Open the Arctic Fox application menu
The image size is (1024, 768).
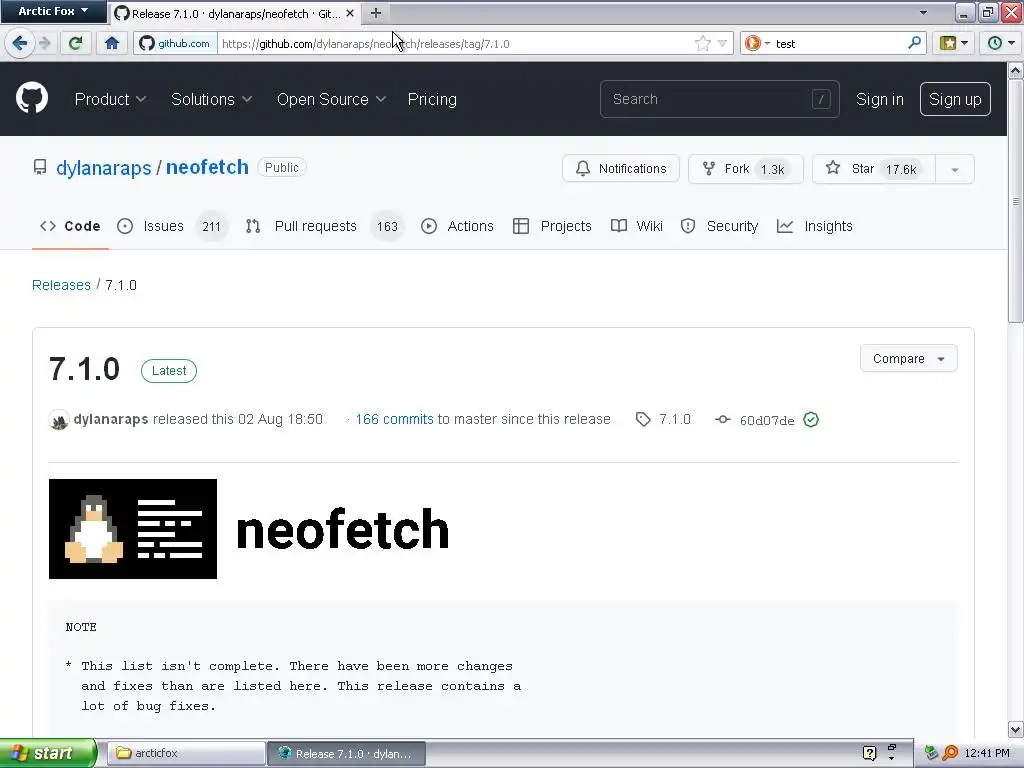[x=53, y=11]
